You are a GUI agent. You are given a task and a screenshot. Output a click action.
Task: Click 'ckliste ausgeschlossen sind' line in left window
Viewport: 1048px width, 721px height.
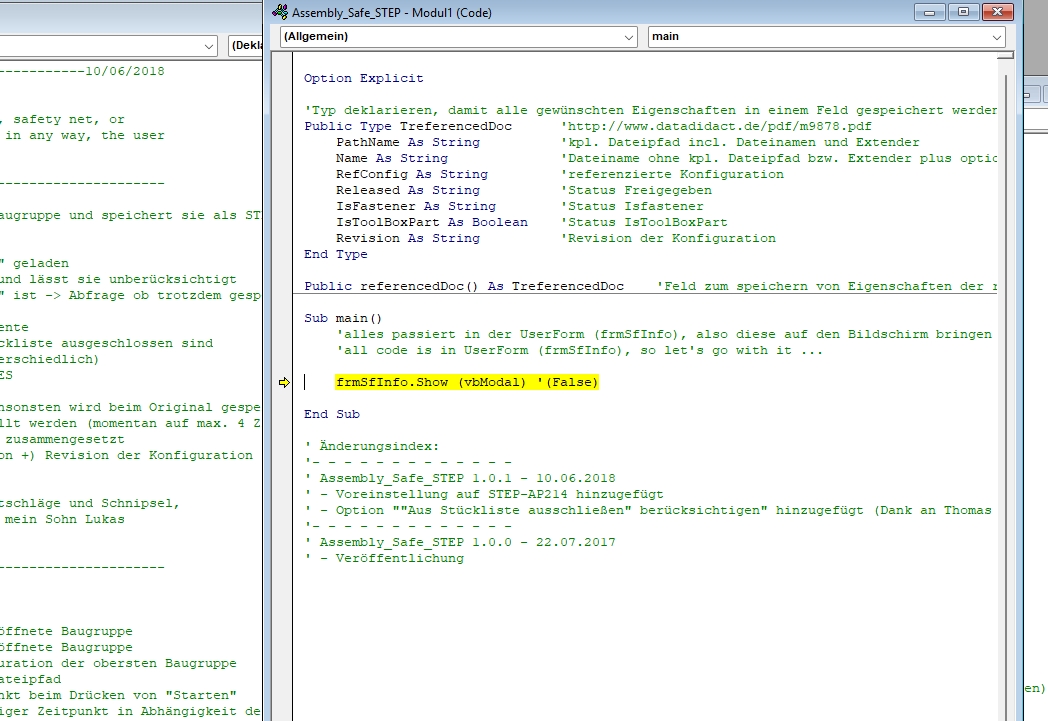[x=106, y=343]
